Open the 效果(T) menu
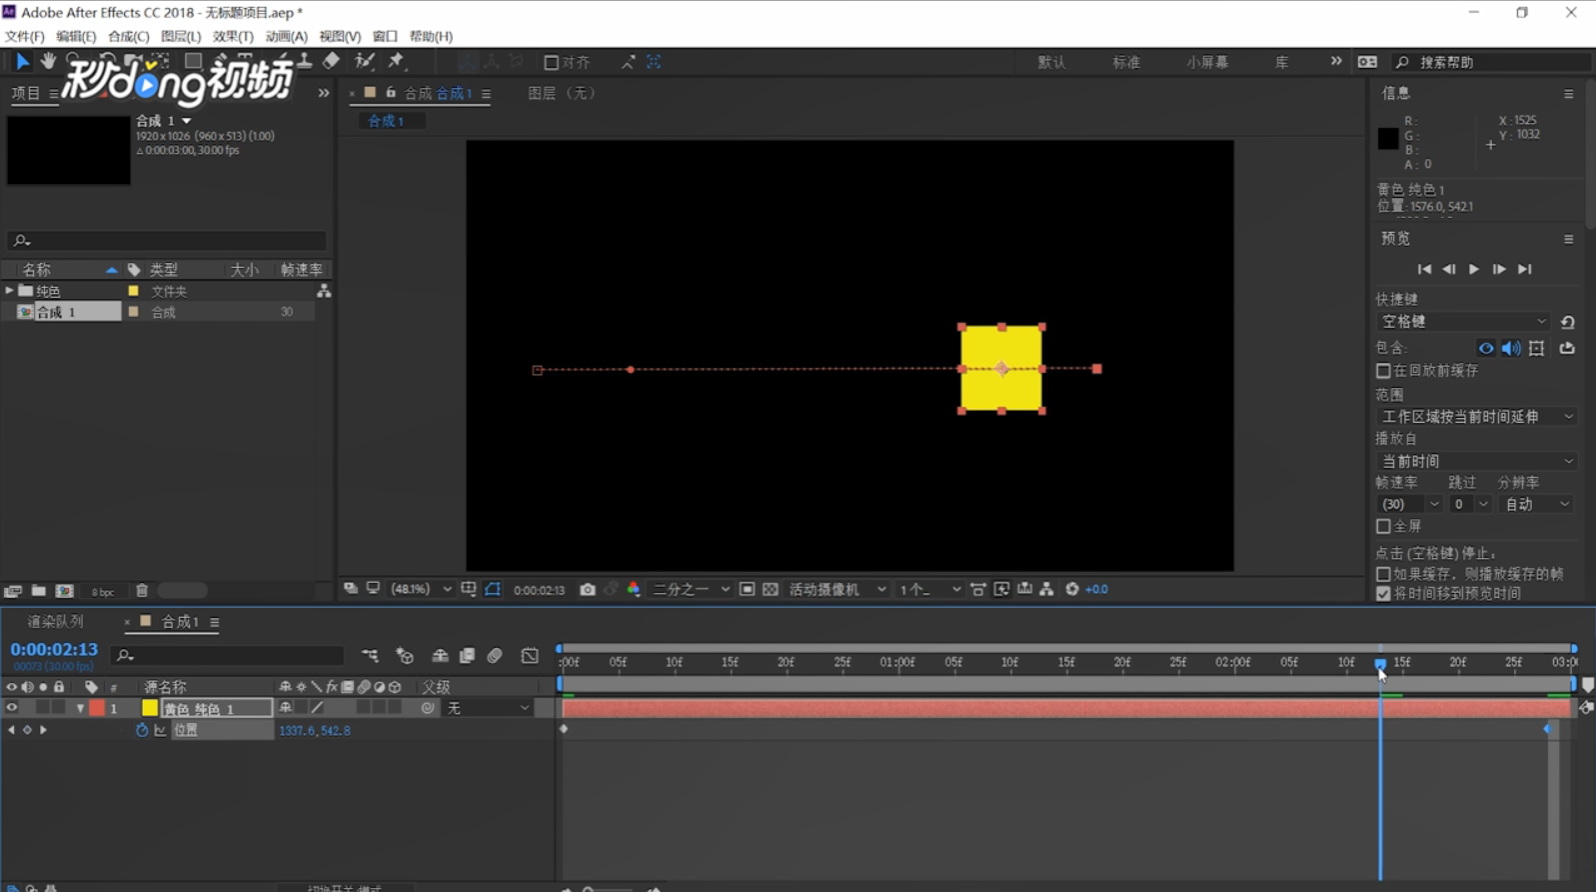Viewport: 1596px width, 892px height. click(x=233, y=36)
